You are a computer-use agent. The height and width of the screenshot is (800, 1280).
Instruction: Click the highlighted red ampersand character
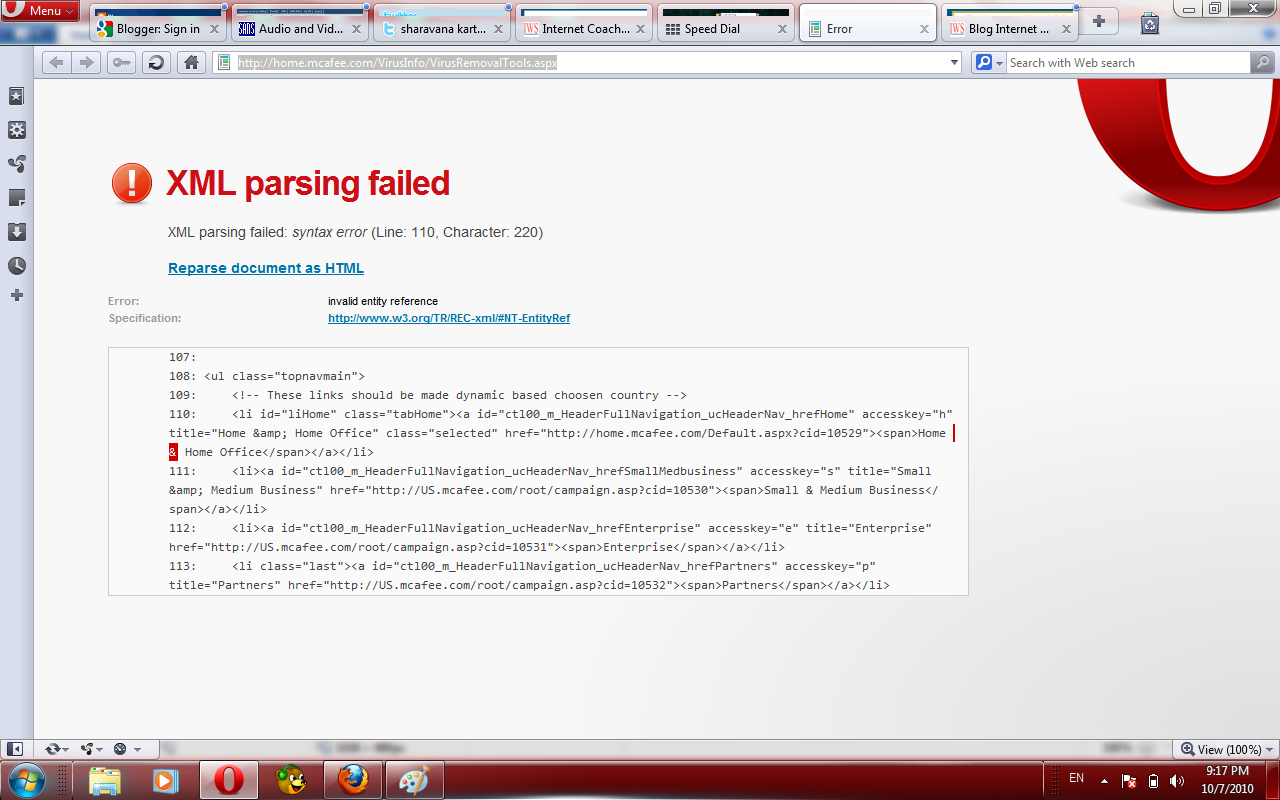click(173, 452)
